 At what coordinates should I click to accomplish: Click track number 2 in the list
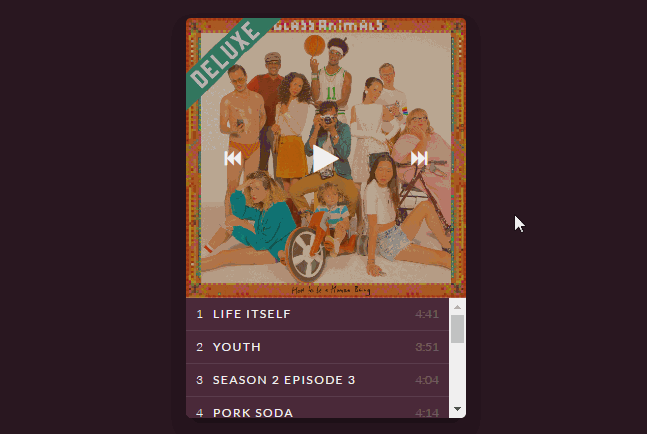click(200, 347)
